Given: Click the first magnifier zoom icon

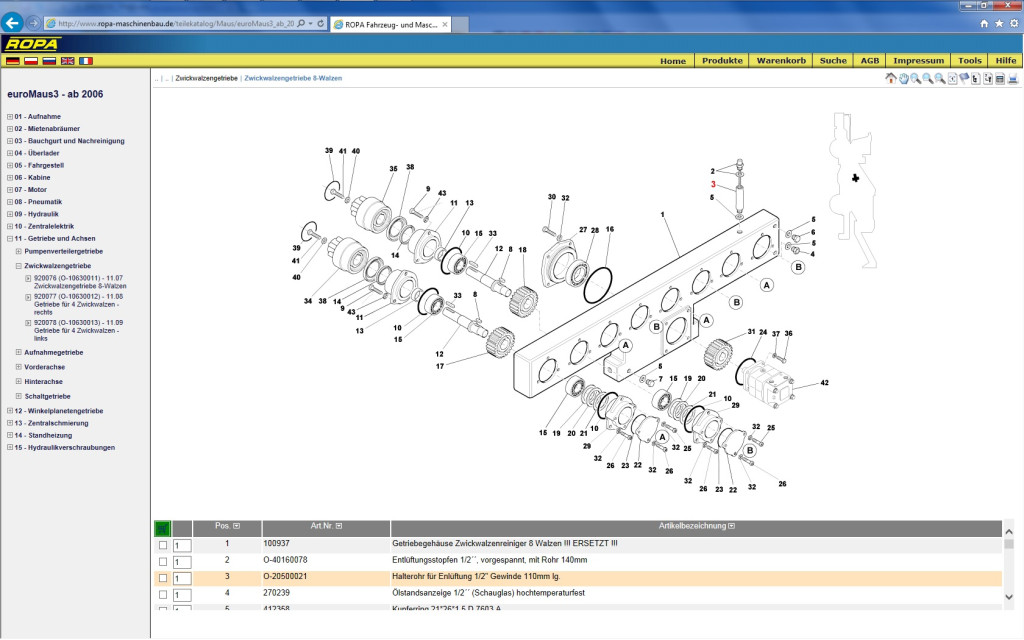Looking at the screenshot, I should [916, 78].
